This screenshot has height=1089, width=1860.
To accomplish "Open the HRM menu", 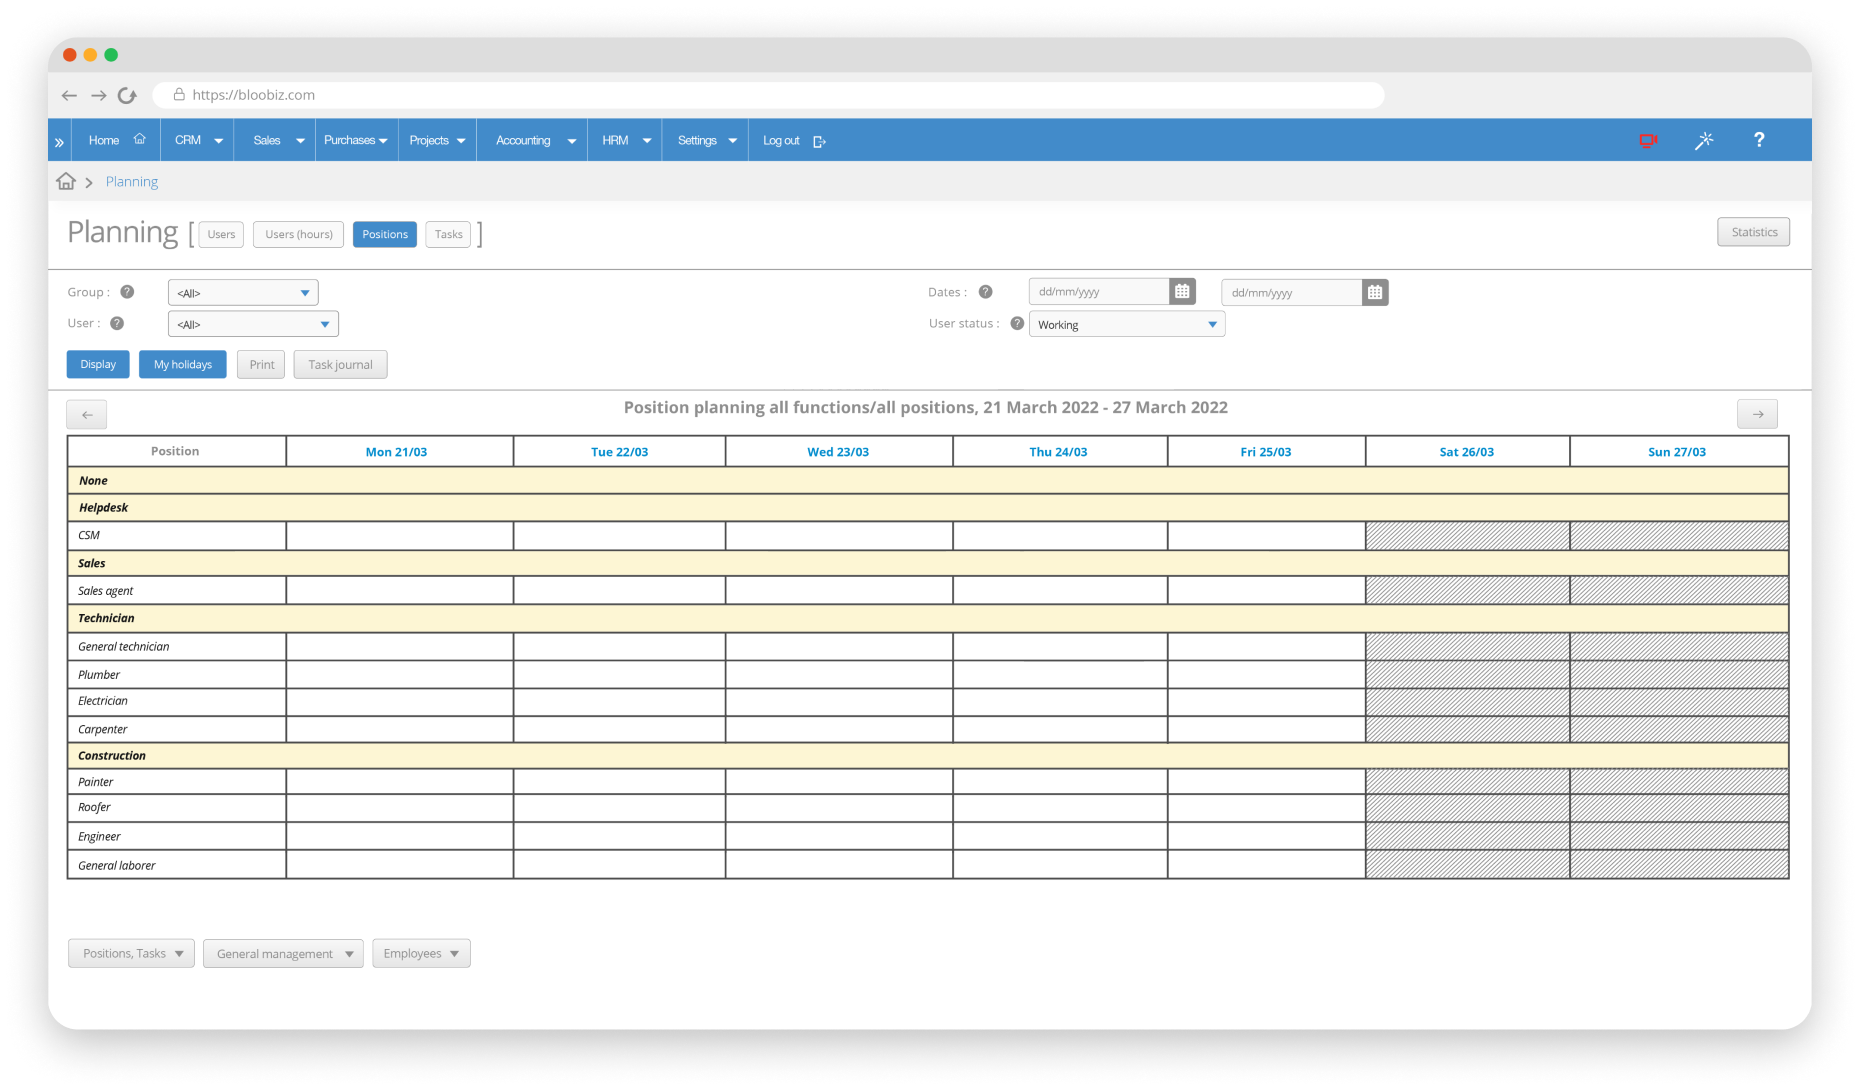I will tap(626, 140).
